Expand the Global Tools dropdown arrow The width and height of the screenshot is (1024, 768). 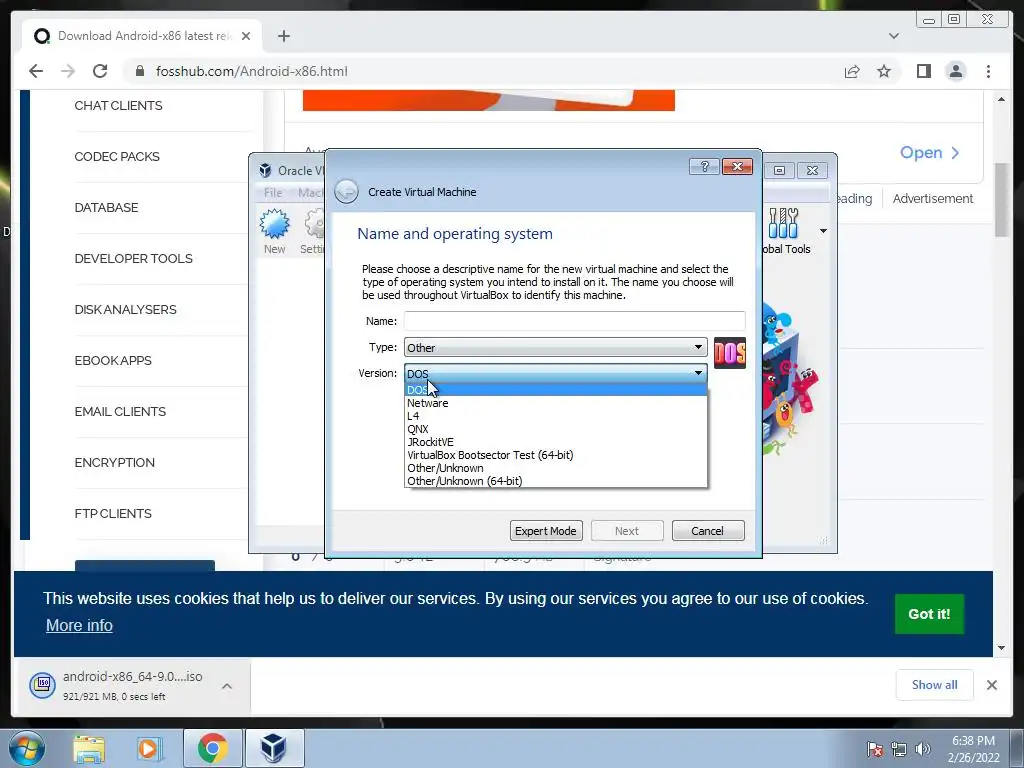tap(823, 231)
